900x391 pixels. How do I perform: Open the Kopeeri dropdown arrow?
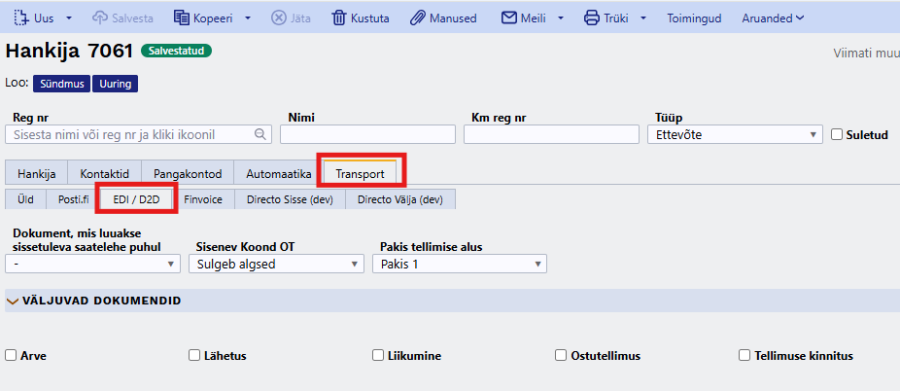coord(247,18)
